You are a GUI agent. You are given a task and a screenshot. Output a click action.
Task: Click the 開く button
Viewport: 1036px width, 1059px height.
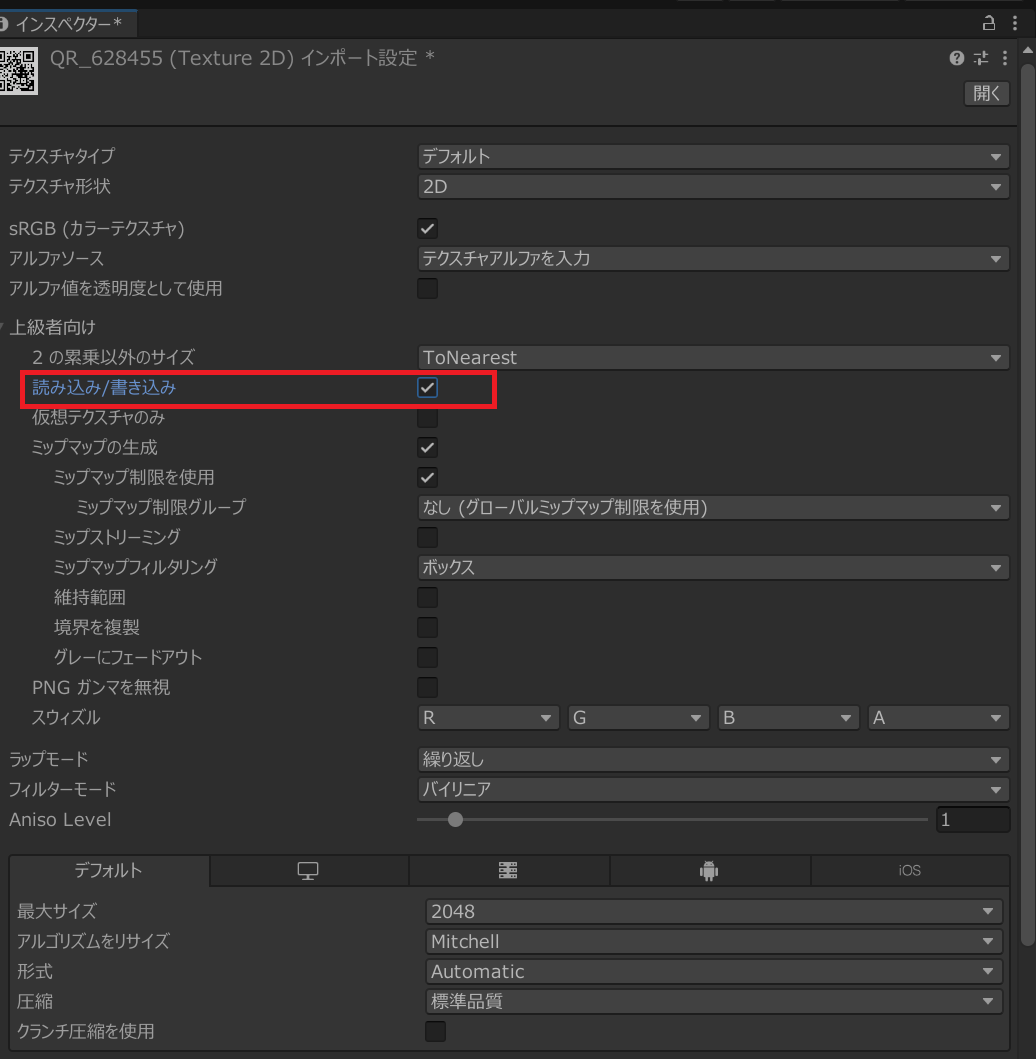coord(986,93)
